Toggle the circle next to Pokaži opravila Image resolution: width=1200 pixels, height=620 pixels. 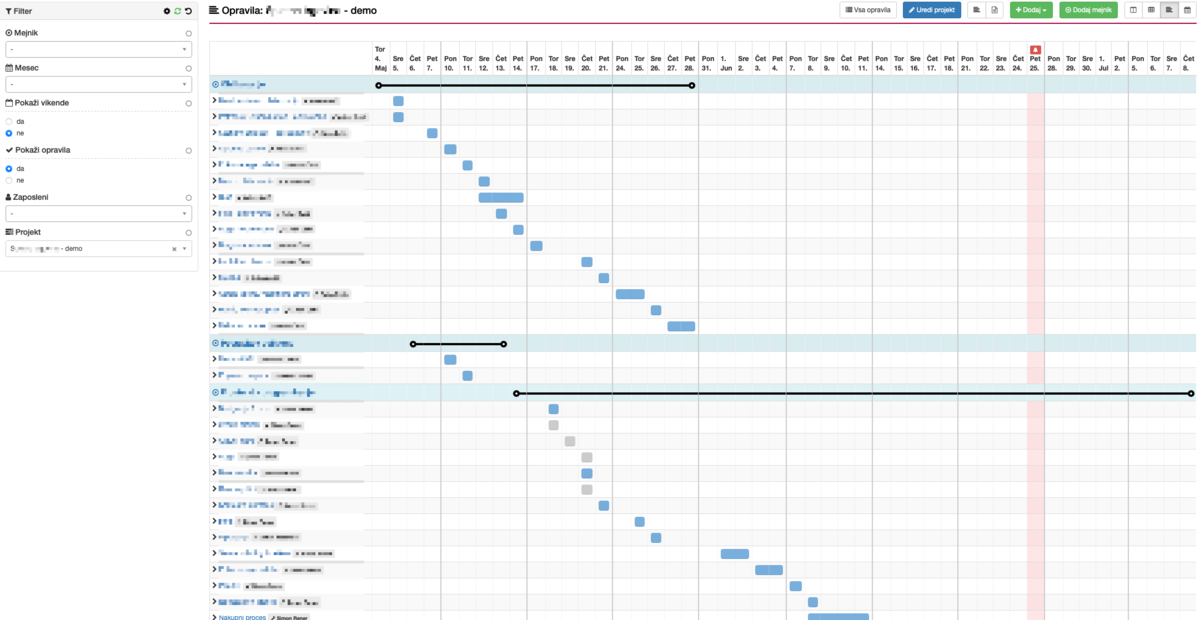[188, 150]
